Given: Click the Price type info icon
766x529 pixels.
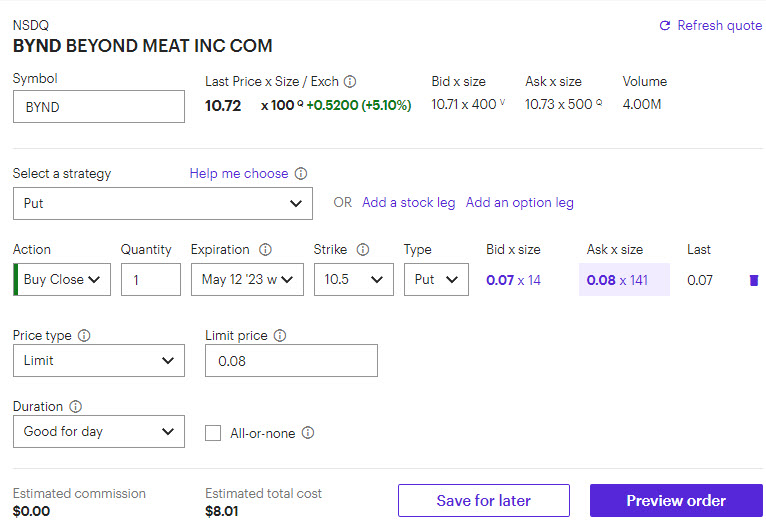Looking at the screenshot, I should 84,336.
